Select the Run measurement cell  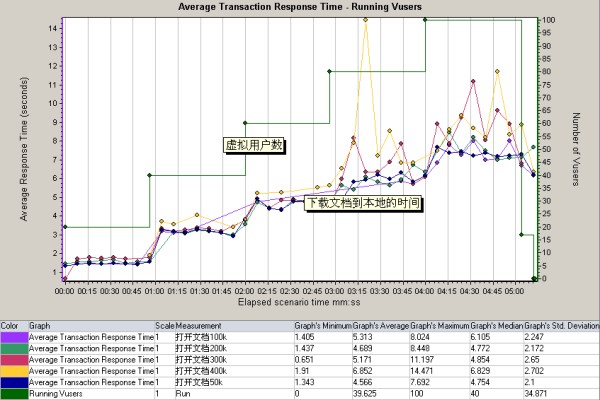pos(183,393)
